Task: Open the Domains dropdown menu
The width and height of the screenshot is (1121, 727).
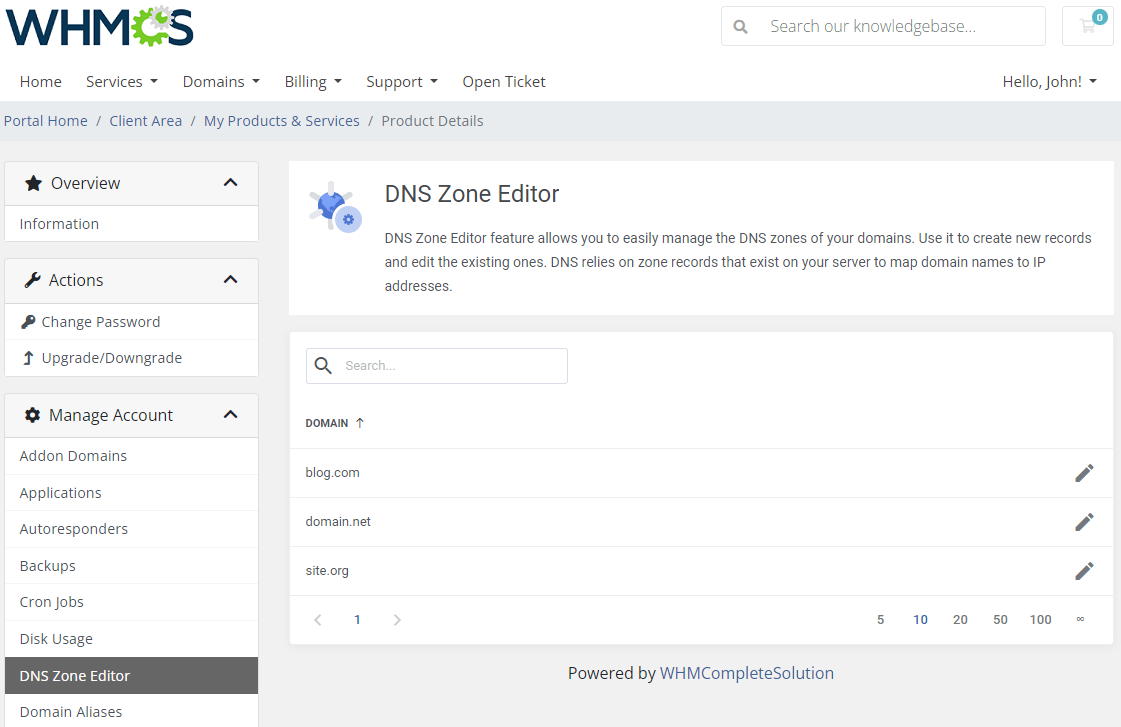Action: pos(221,81)
